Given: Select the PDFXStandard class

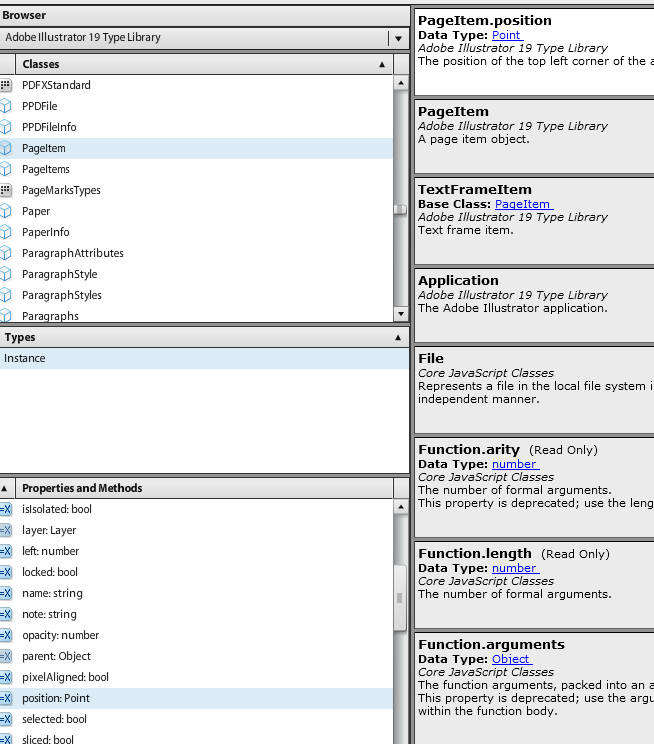Looking at the screenshot, I should tap(196, 85).
